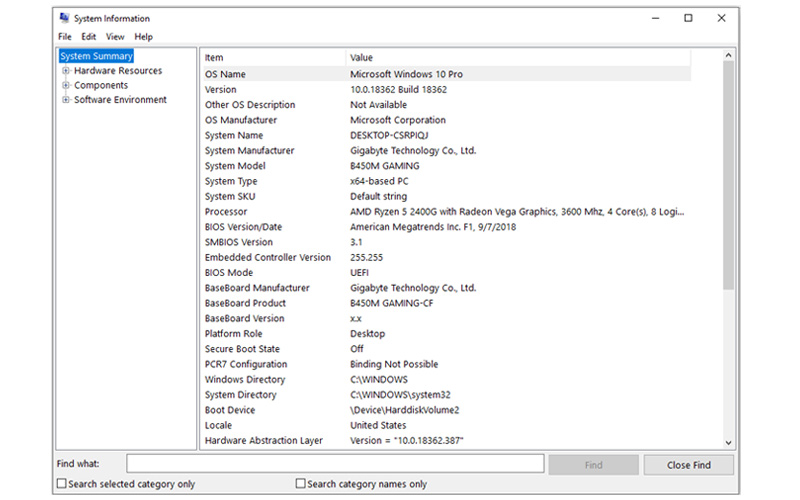Click the Find button
Screen dimensions: 800x500
[593, 465]
